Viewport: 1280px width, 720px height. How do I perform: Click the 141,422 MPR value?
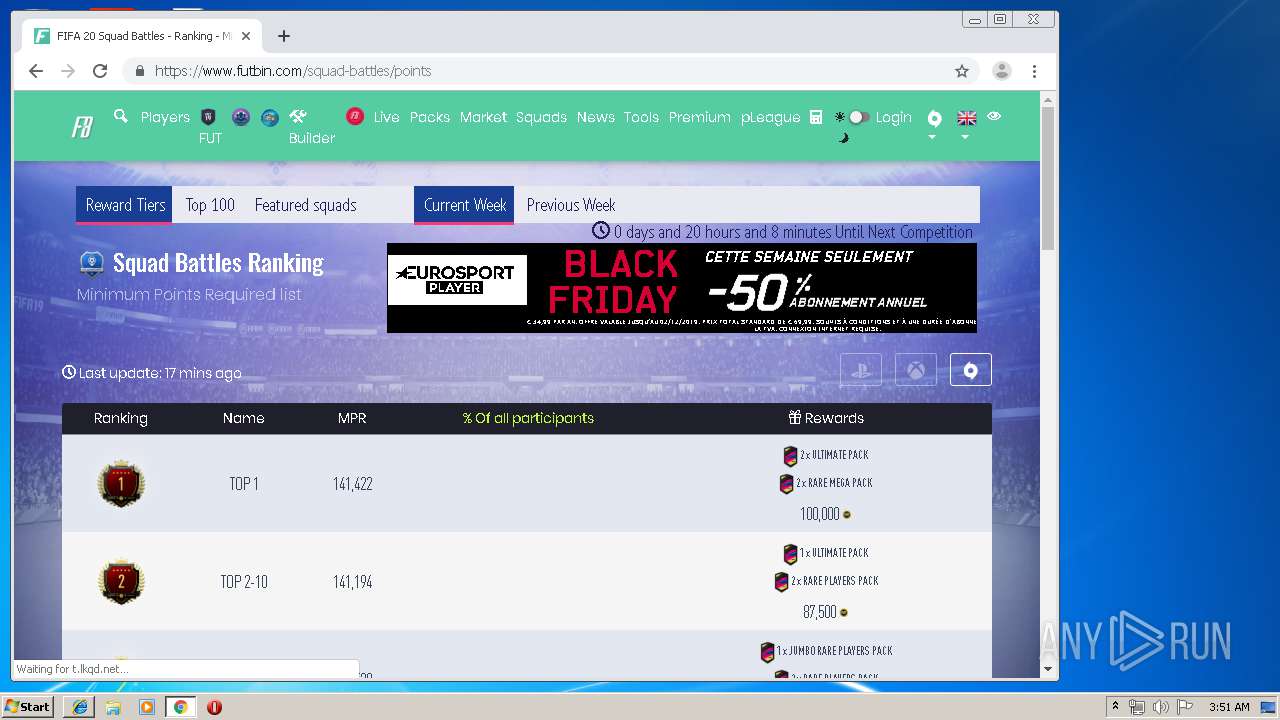tap(353, 484)
